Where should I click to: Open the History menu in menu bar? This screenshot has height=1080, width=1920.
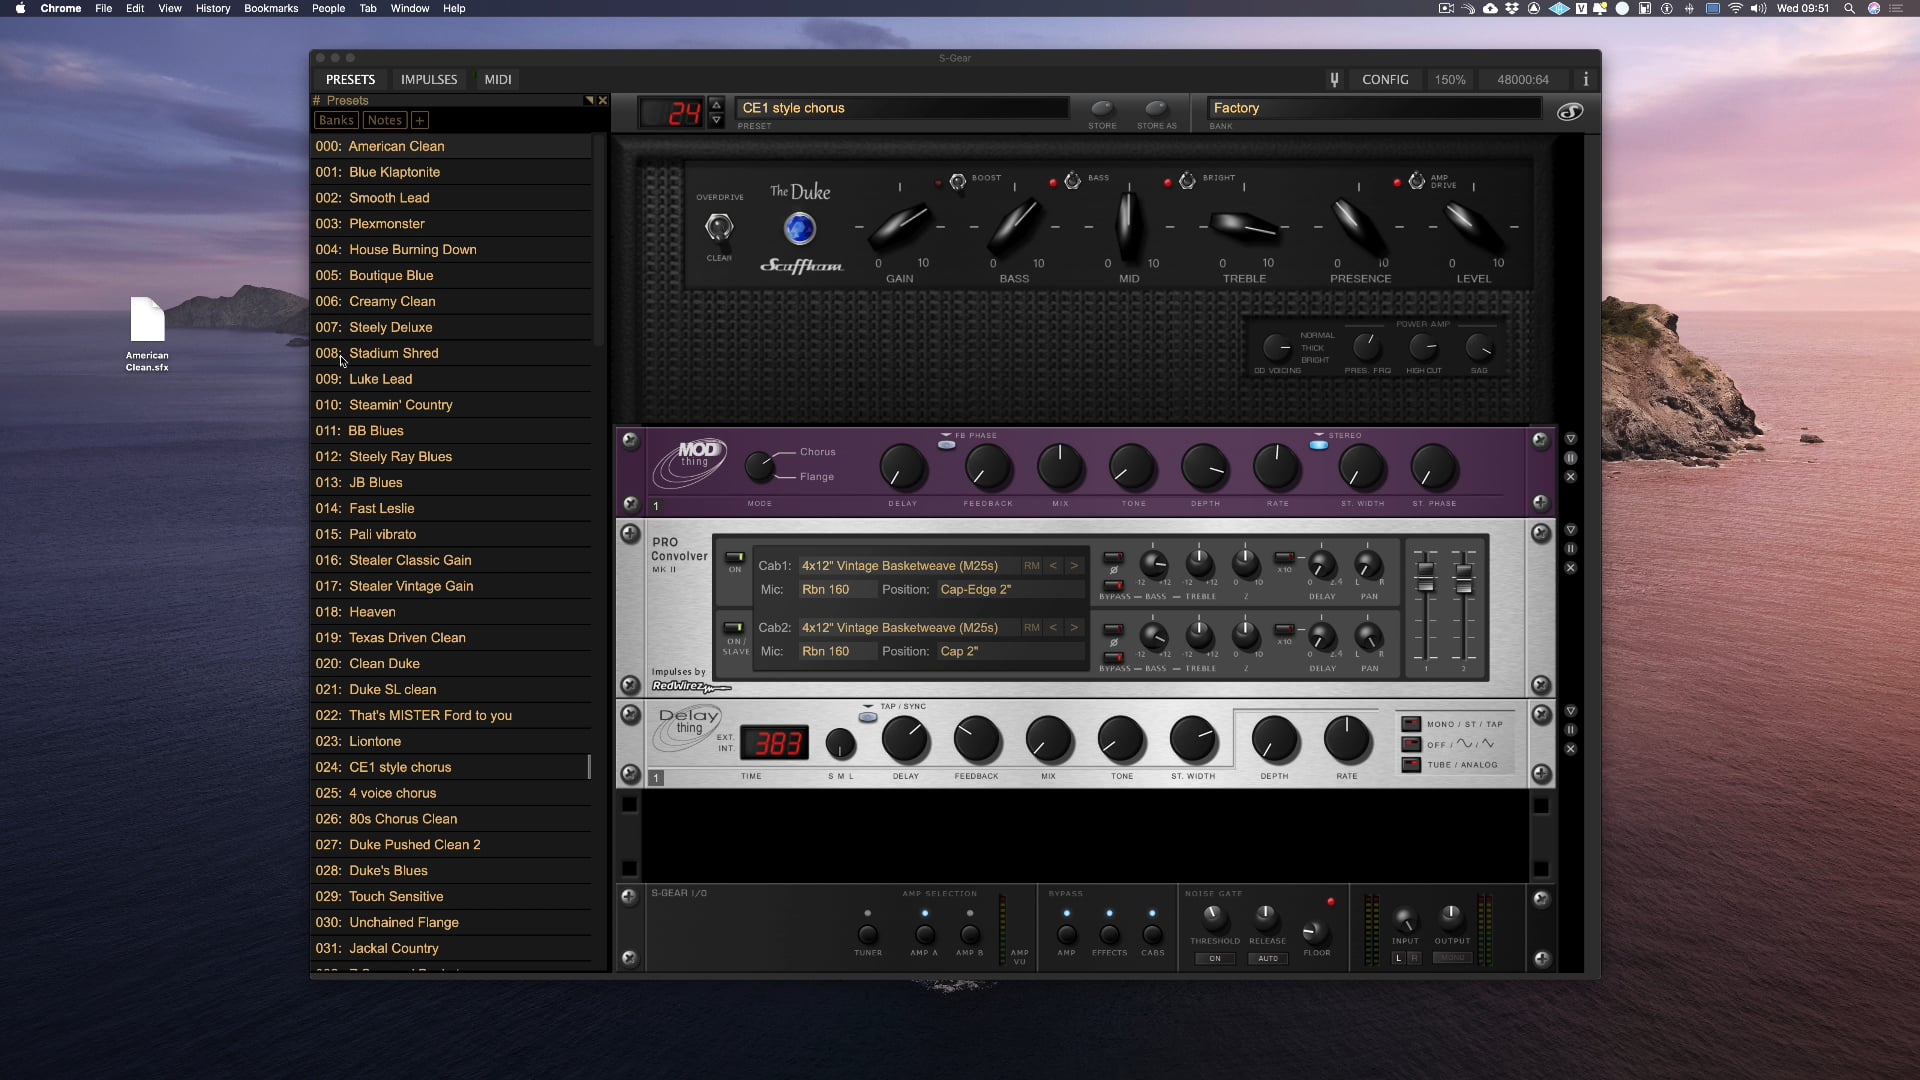click(x=212, y=8)
